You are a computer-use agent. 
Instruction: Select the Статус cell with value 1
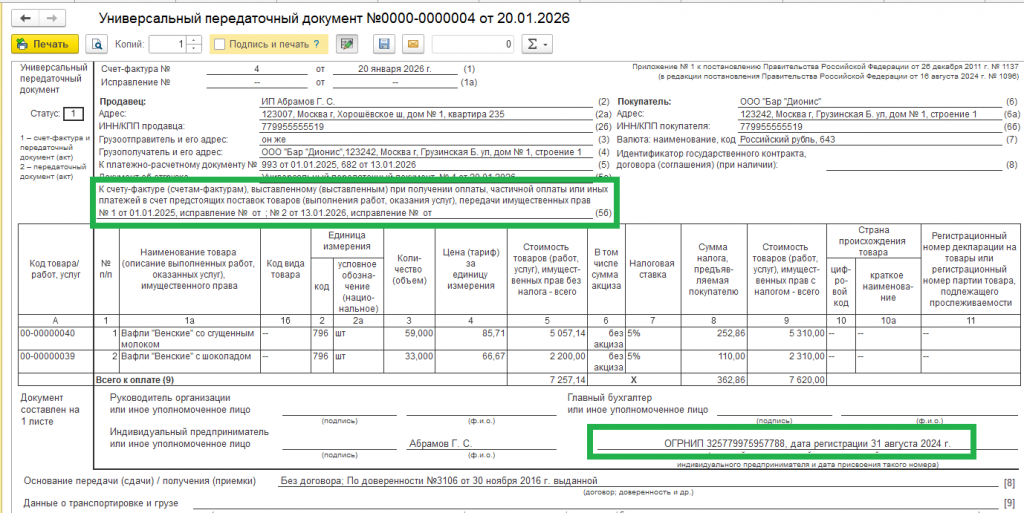click(73, 114)
